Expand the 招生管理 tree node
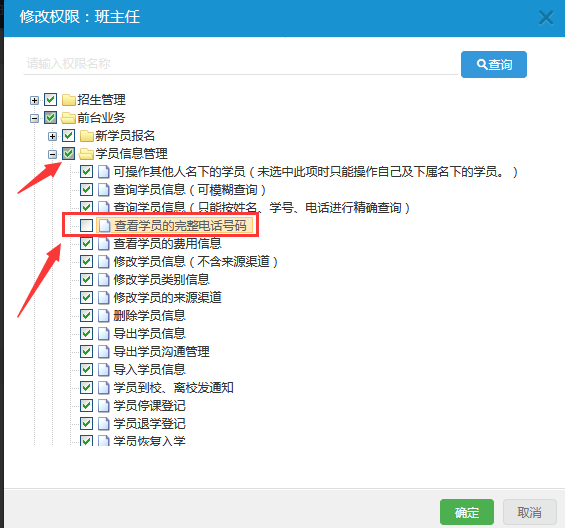Image resolution: width=565 pixels, height=528 pixels. coord(34,100)
